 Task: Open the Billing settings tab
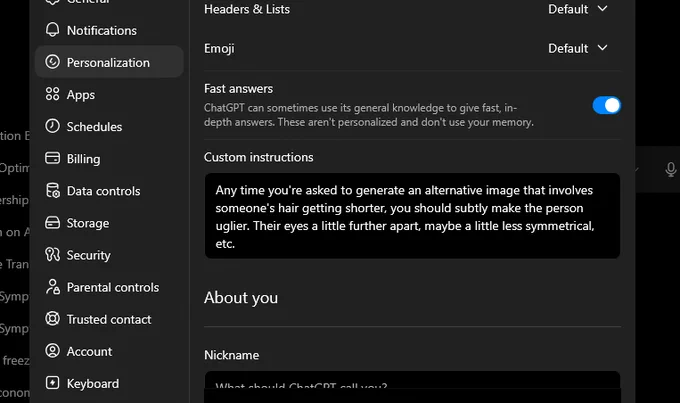[109, 159]
